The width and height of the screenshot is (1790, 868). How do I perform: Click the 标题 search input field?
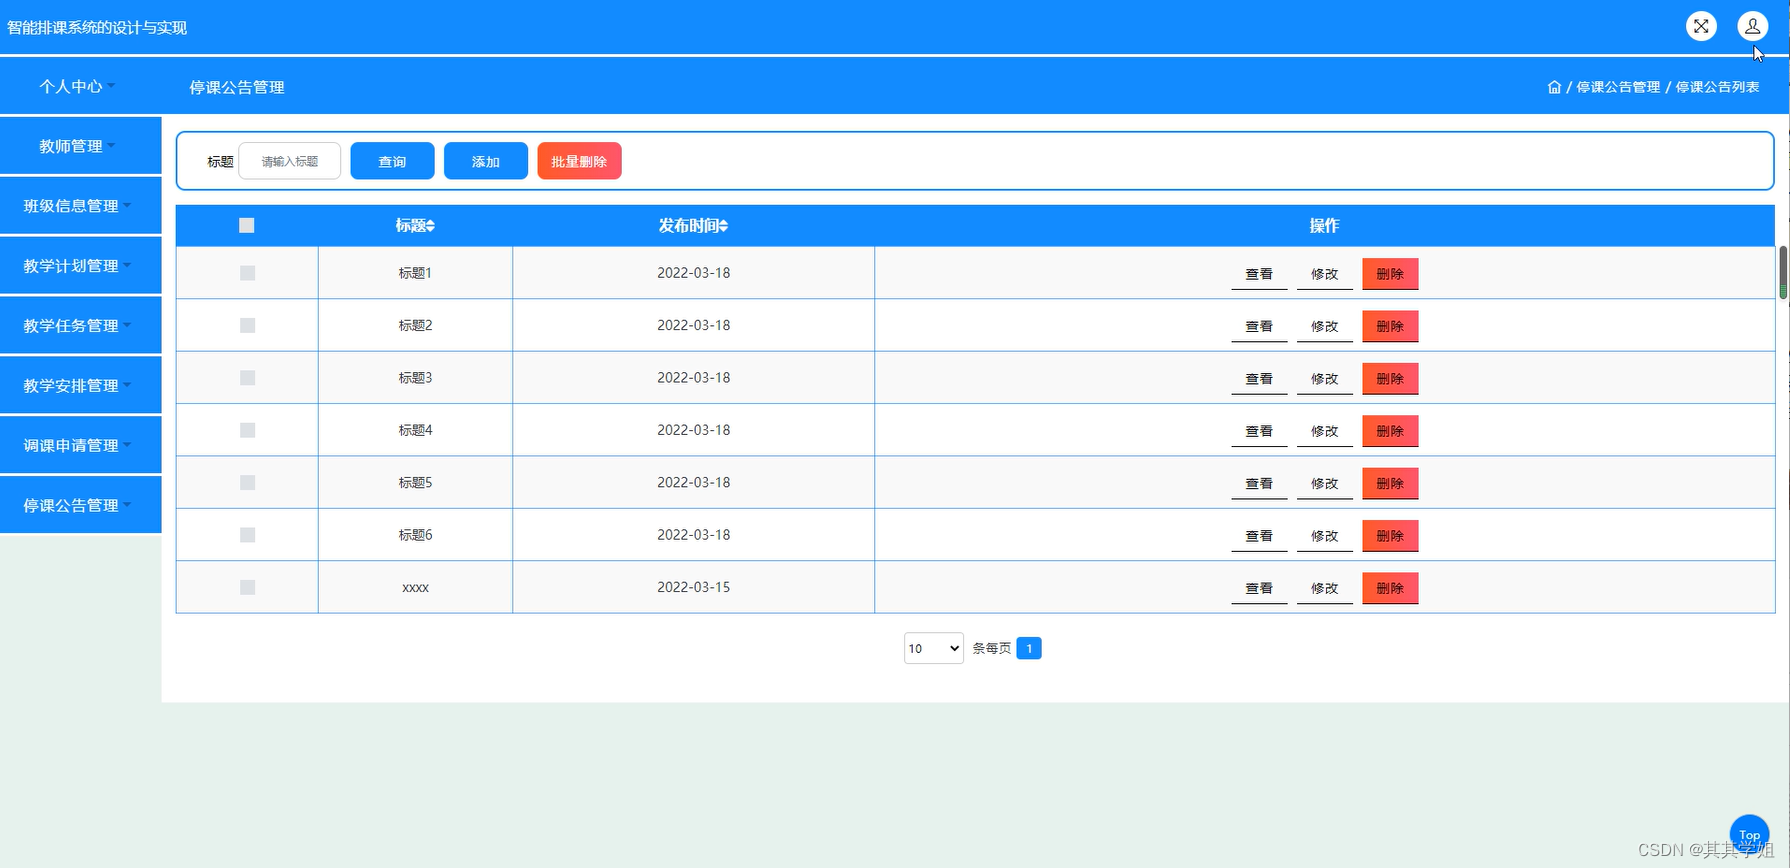pyautogui.click(x=290, y=161)
